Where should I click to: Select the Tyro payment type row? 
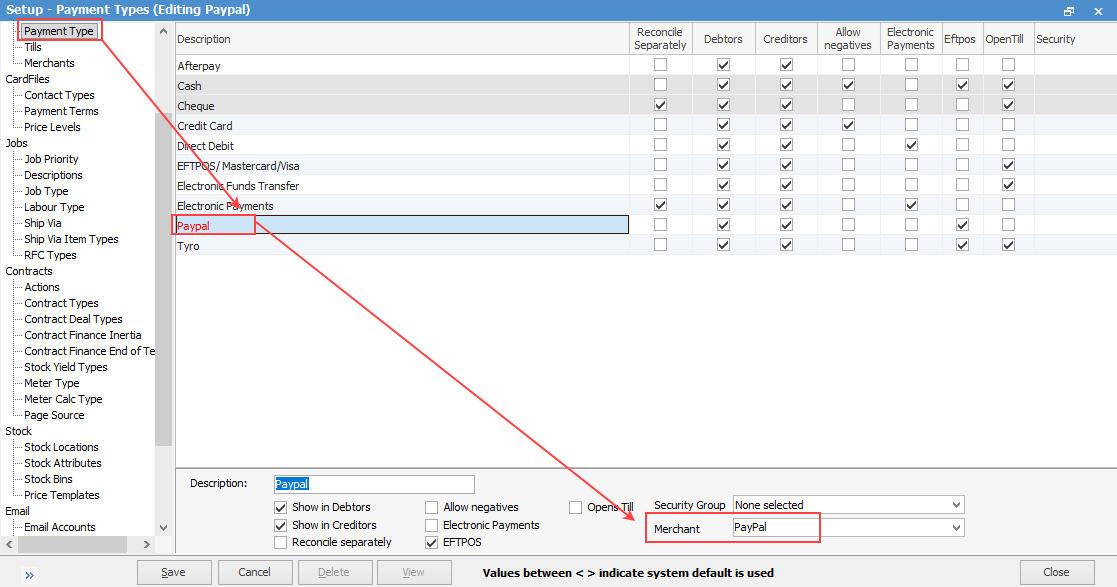pyautogui.click(x=400, y=245)
